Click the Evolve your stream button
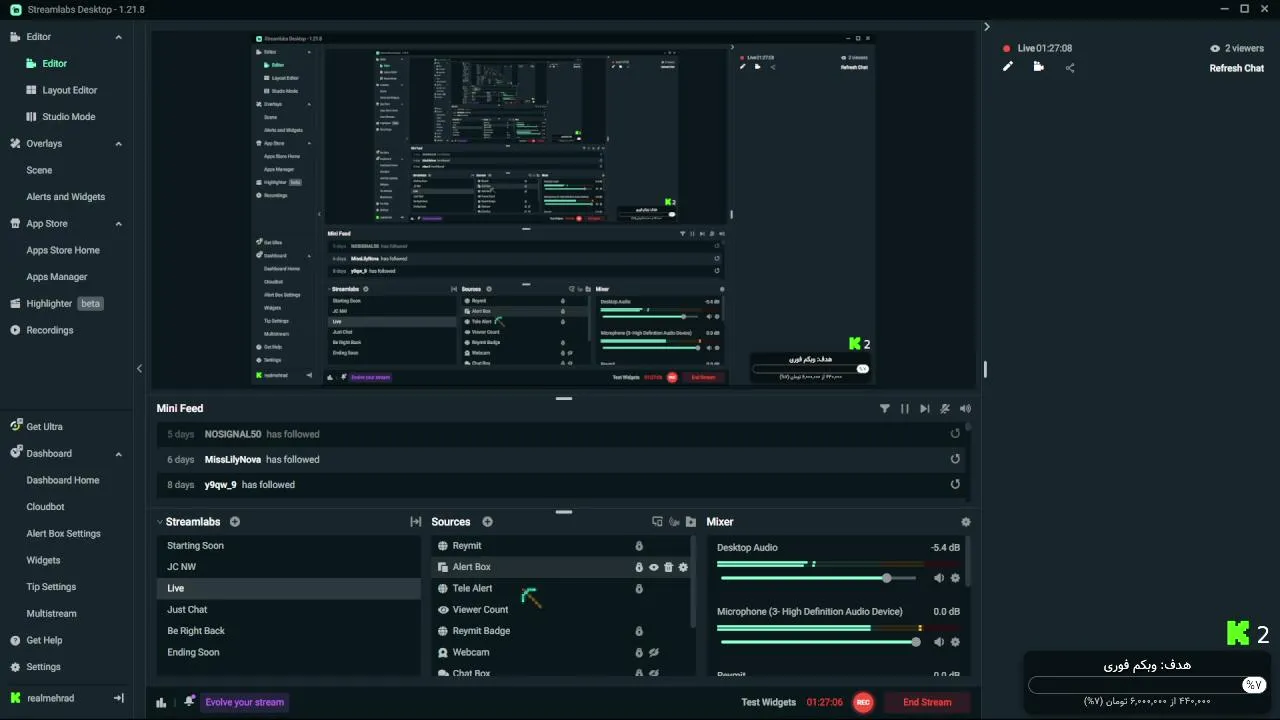This screenshot has width=1280, height=720. (245, 702)
